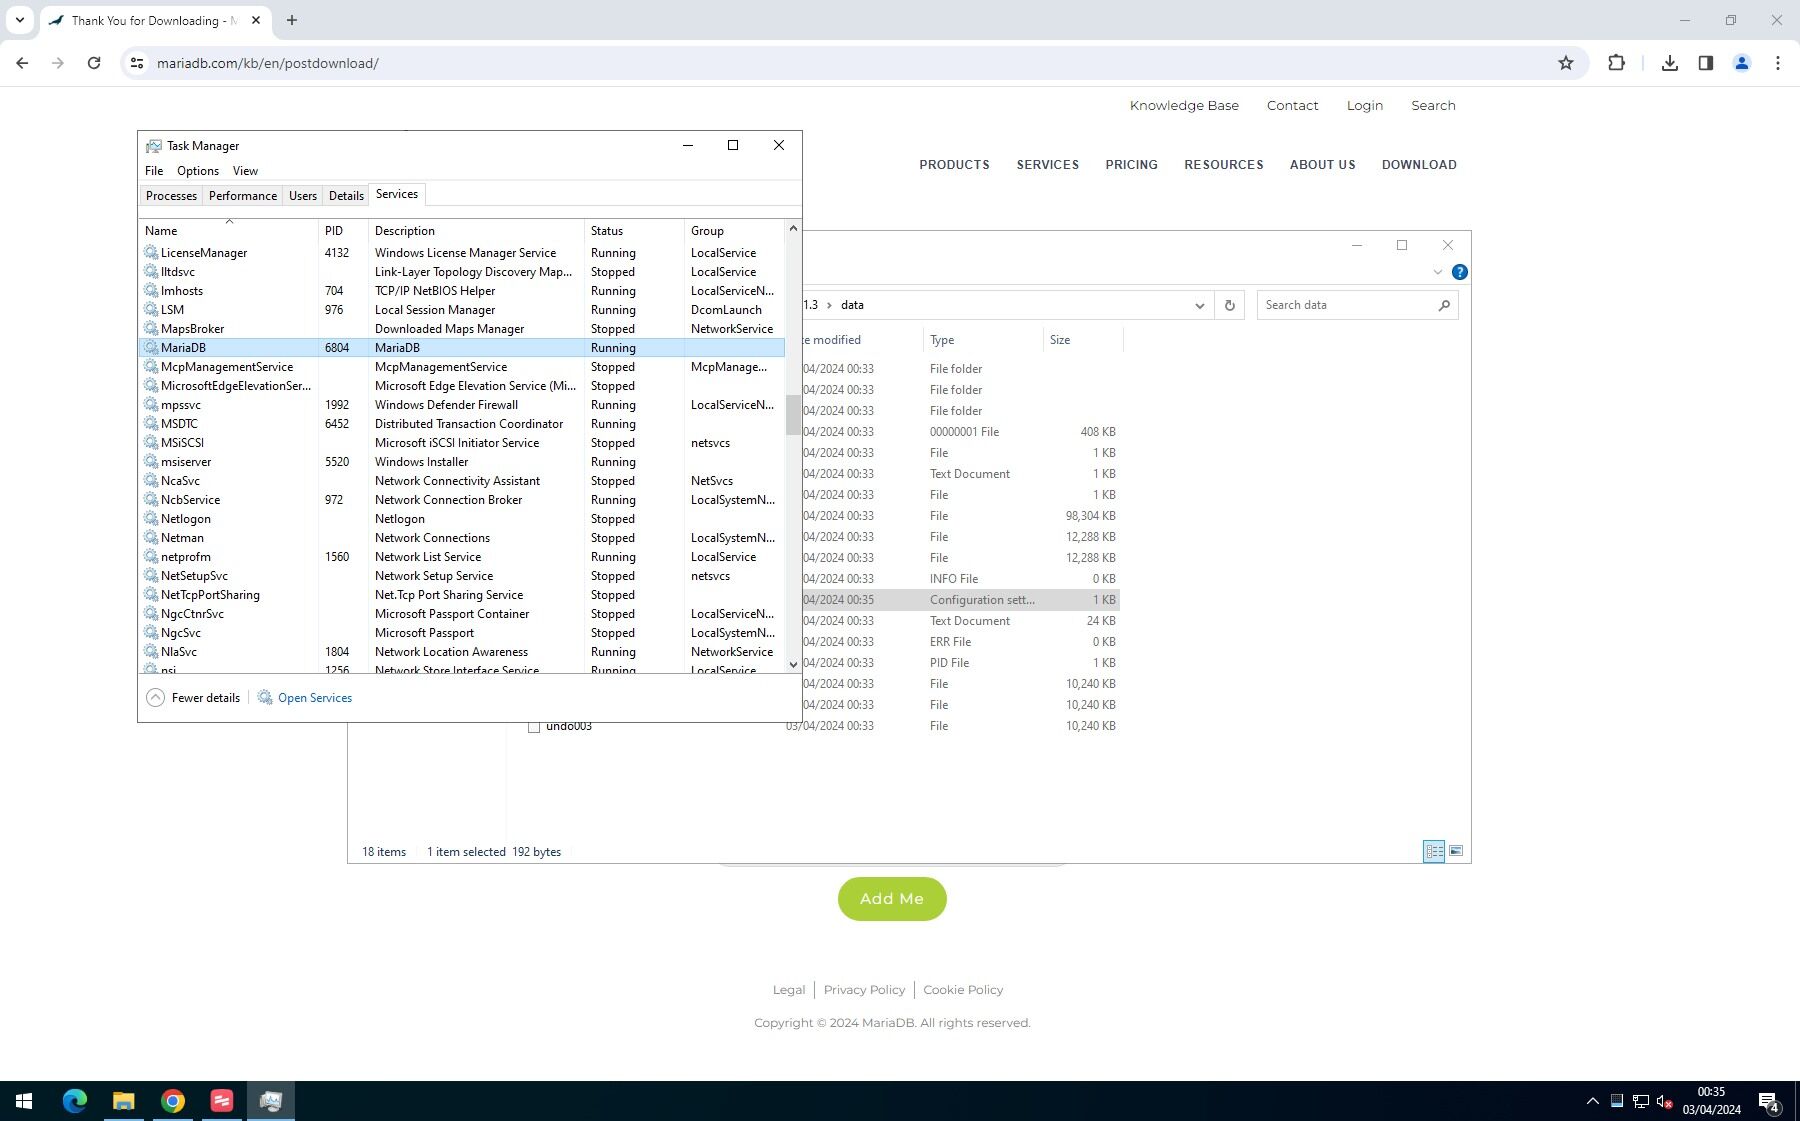Click the Open Services link
1800x1121 pixels.
coord(315,698)
